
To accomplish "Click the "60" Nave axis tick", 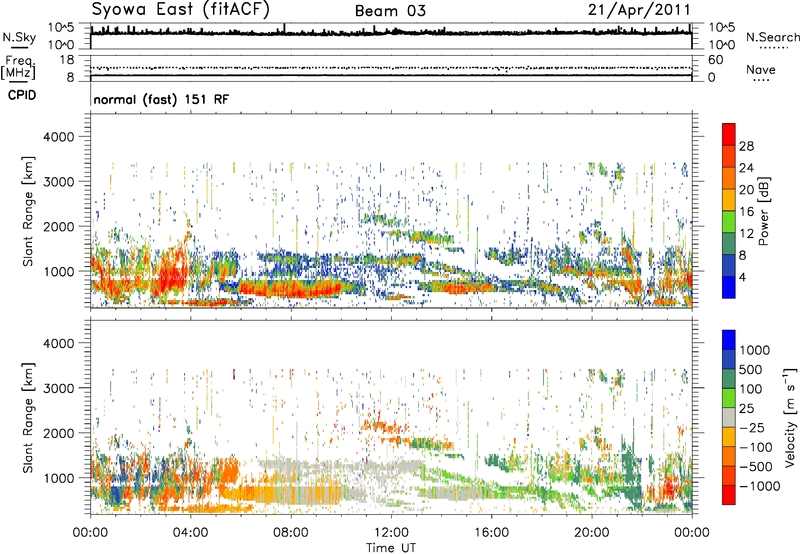I will click(715, 60).
